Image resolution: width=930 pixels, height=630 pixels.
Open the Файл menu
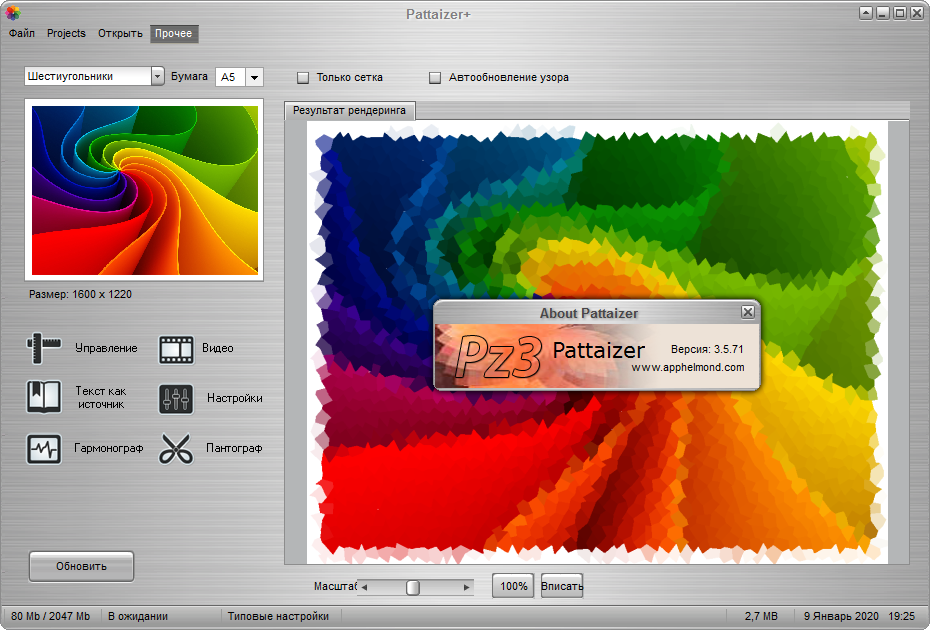coord(22,33)
